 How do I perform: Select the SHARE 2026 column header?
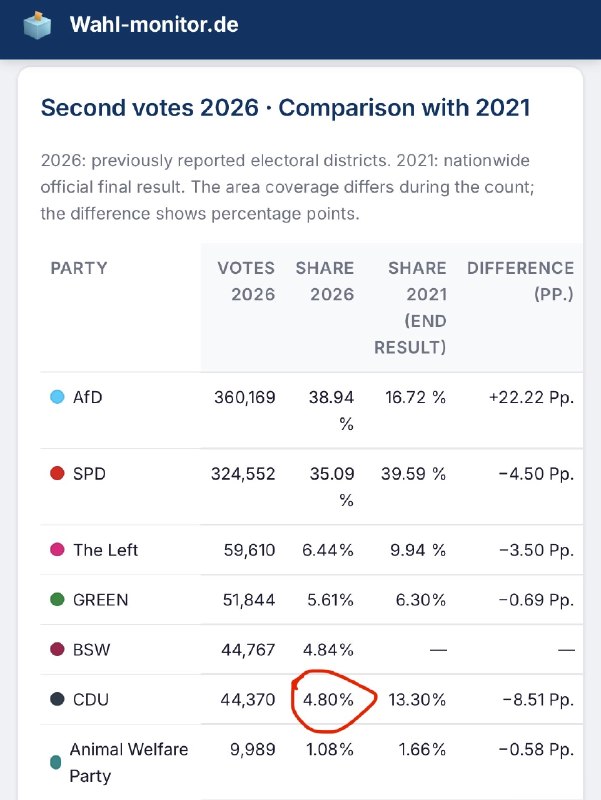point(324,281)
